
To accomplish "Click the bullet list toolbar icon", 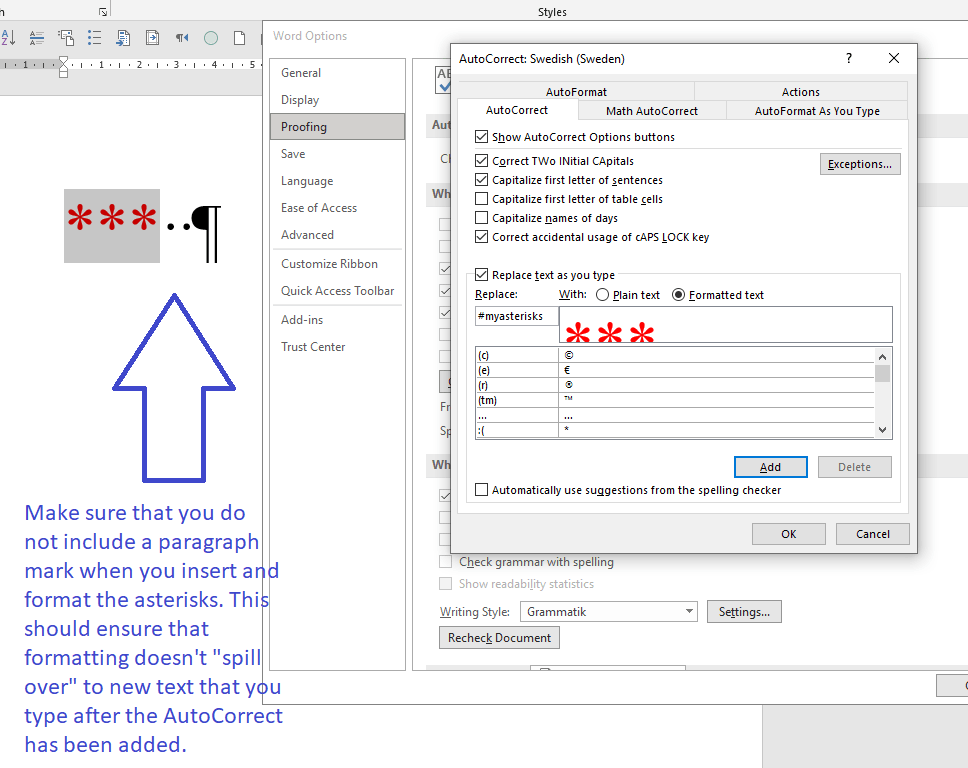I will pyautogui.click(x=94, y=38).
